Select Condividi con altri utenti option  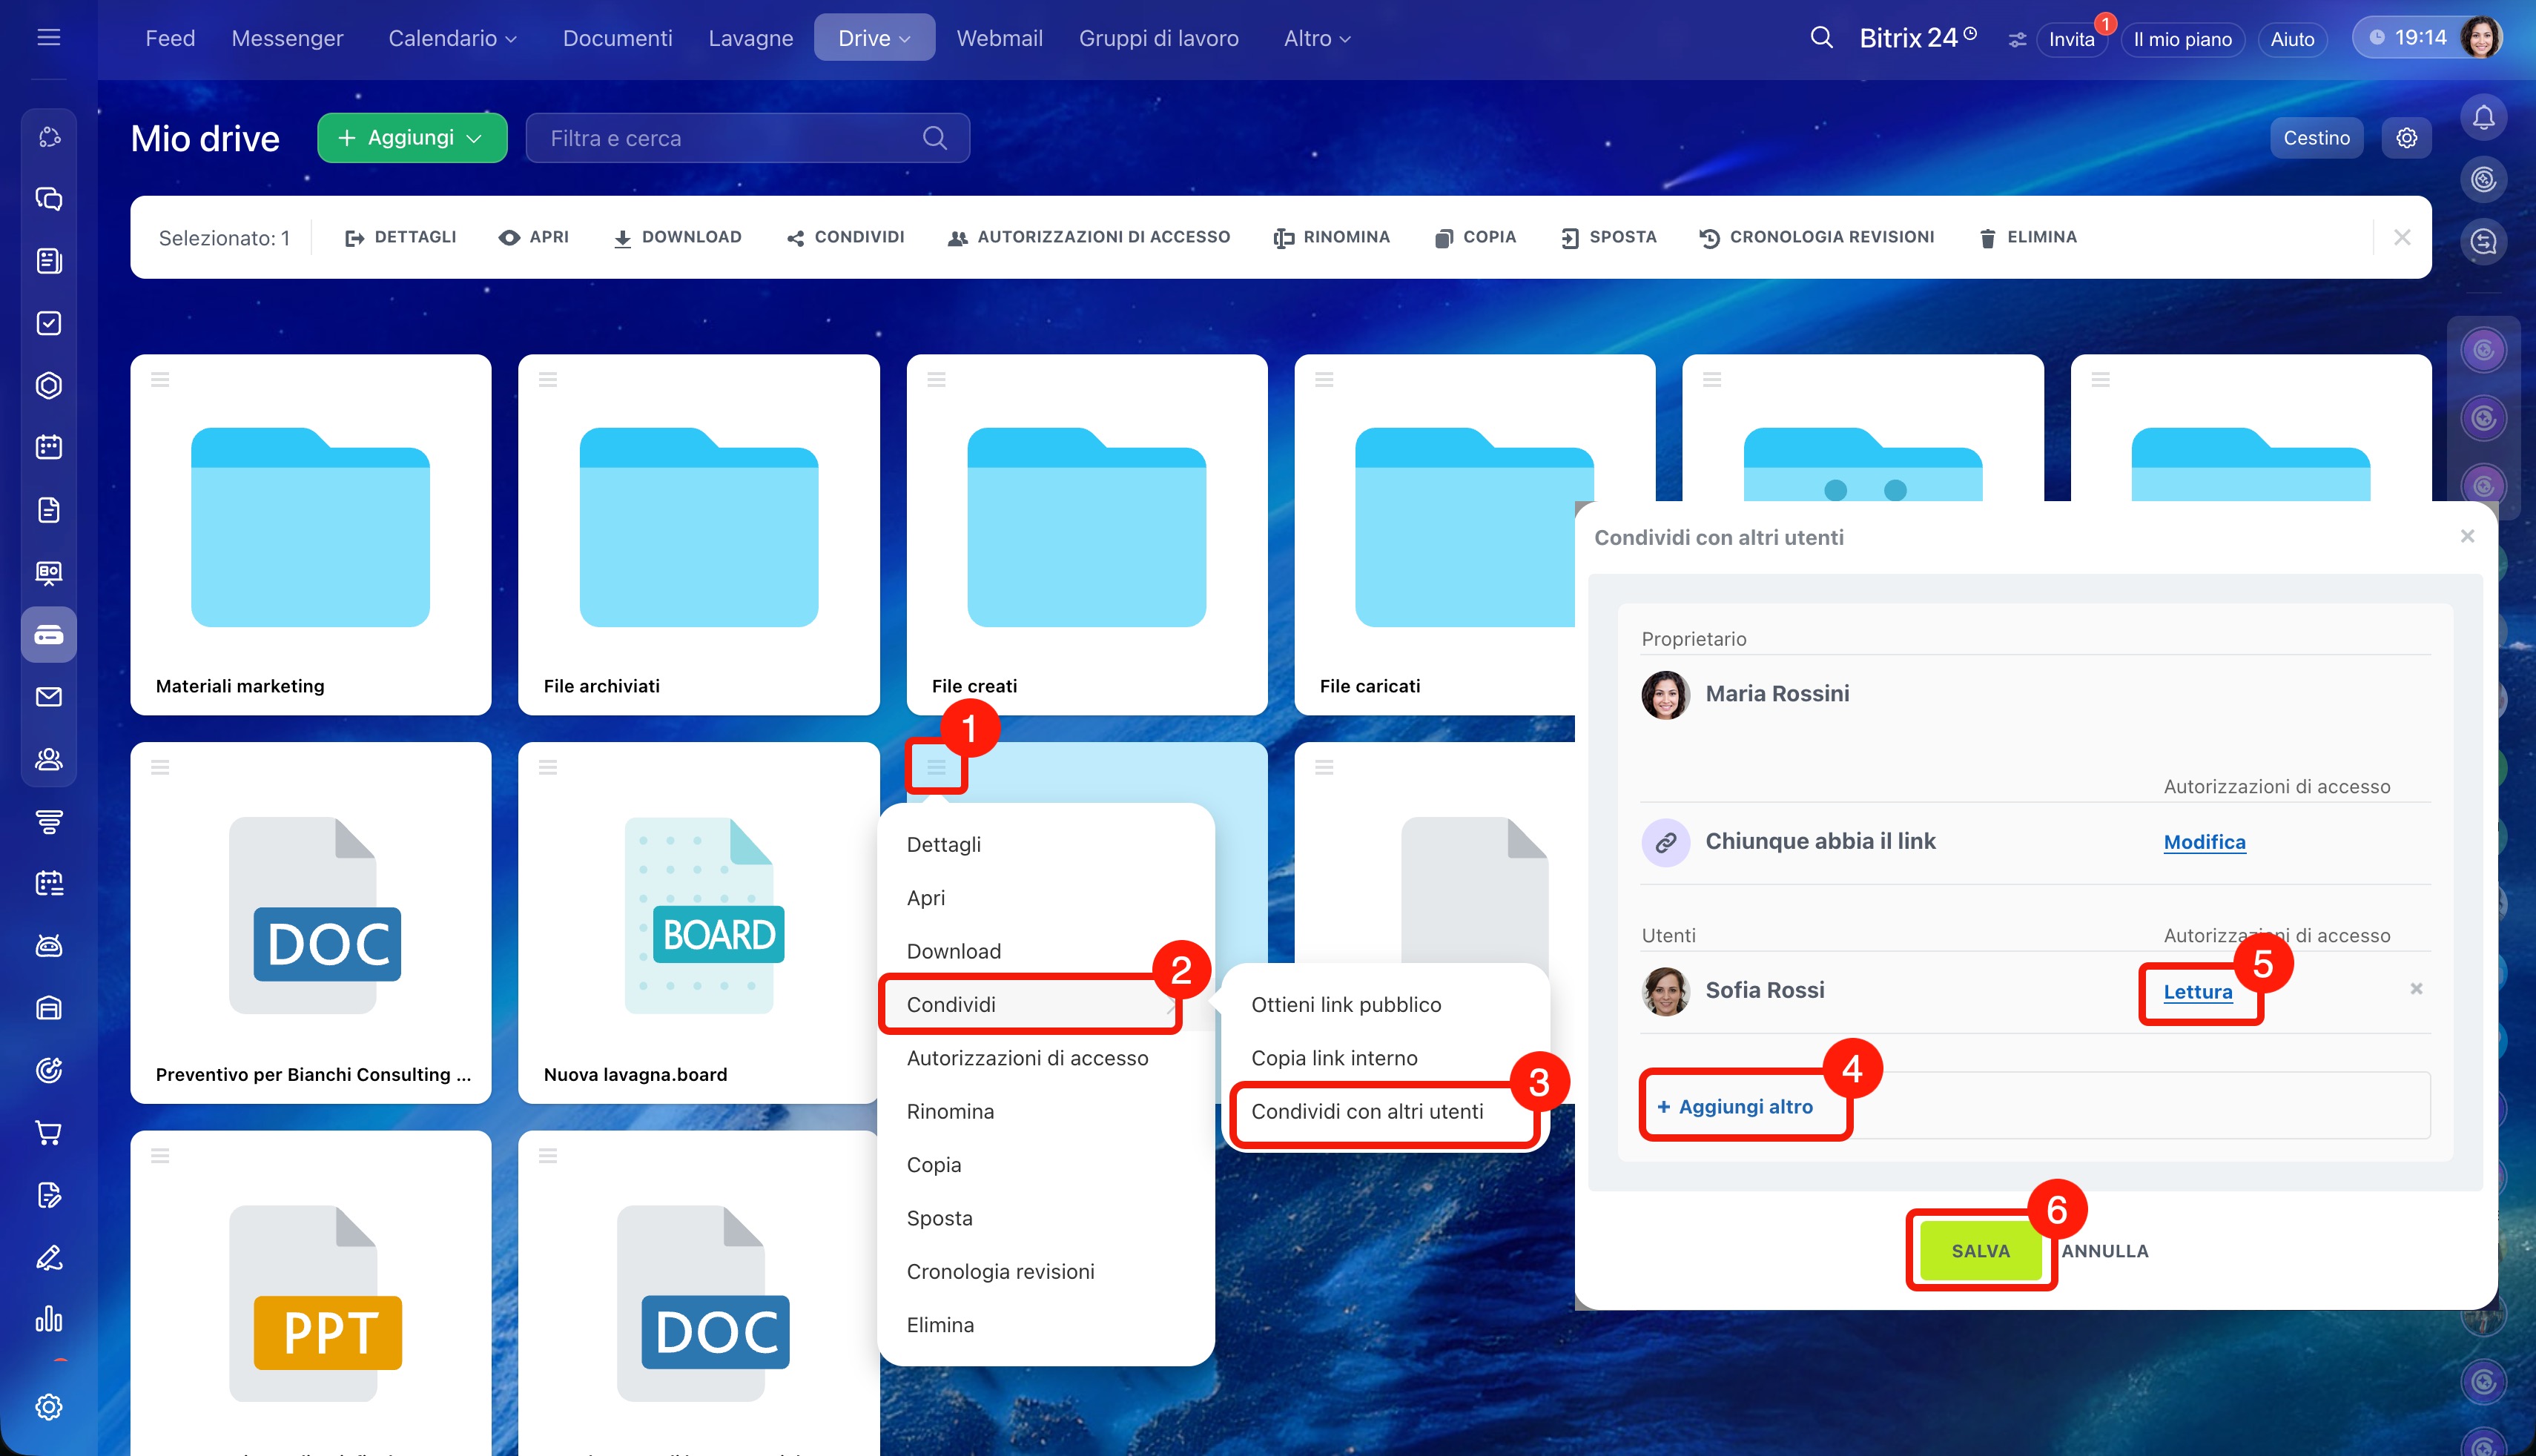[x=1367, y=1112]
